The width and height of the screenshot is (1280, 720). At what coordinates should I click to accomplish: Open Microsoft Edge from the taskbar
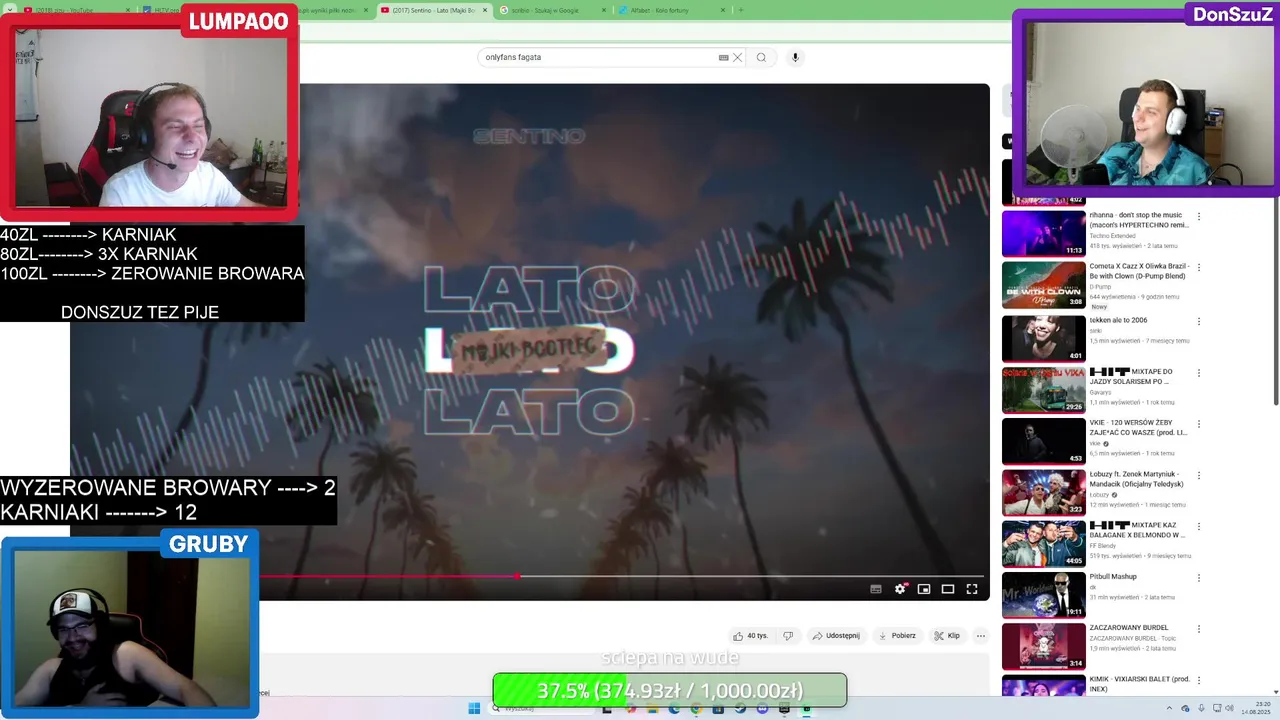click(674, 708)
